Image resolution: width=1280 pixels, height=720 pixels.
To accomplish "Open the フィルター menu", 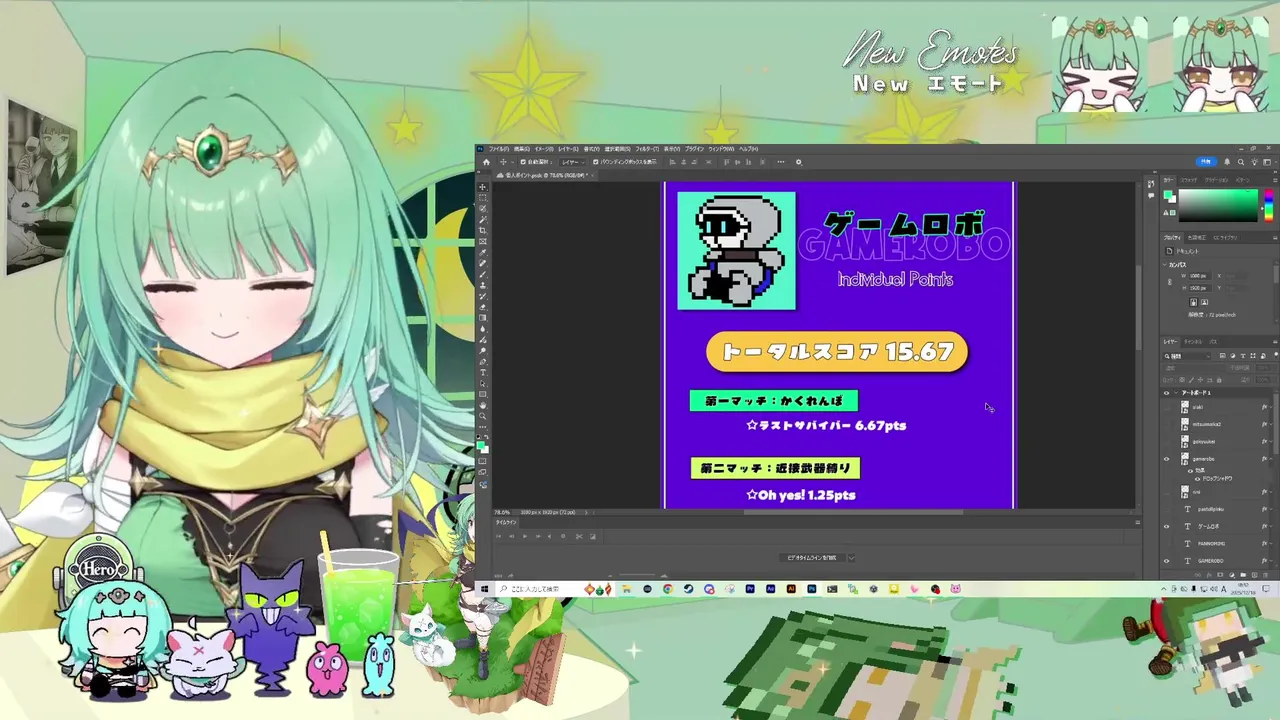I will 647,149.
